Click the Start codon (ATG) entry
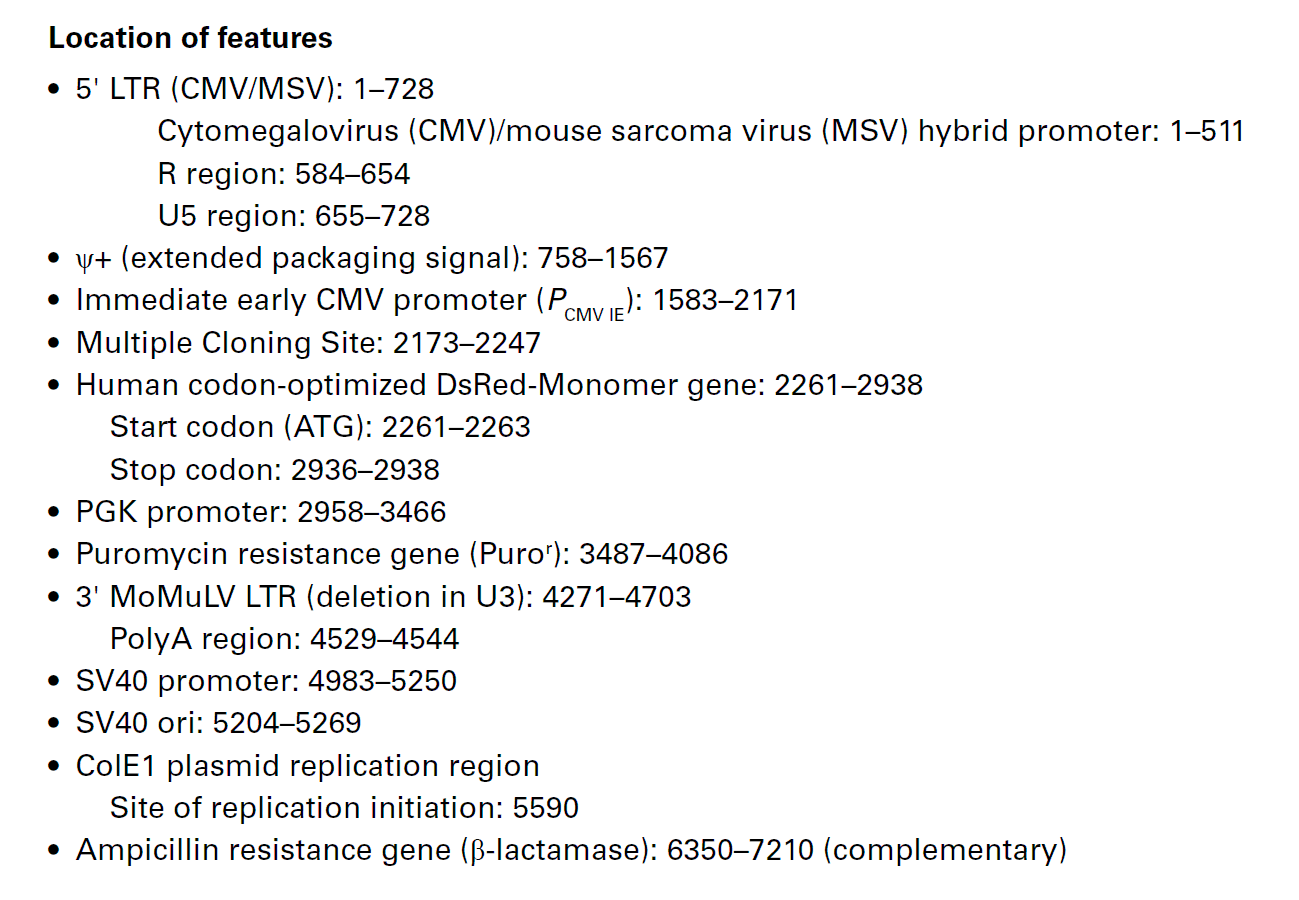Screen dimensions: 1299x900 click(x=320, y=427)
